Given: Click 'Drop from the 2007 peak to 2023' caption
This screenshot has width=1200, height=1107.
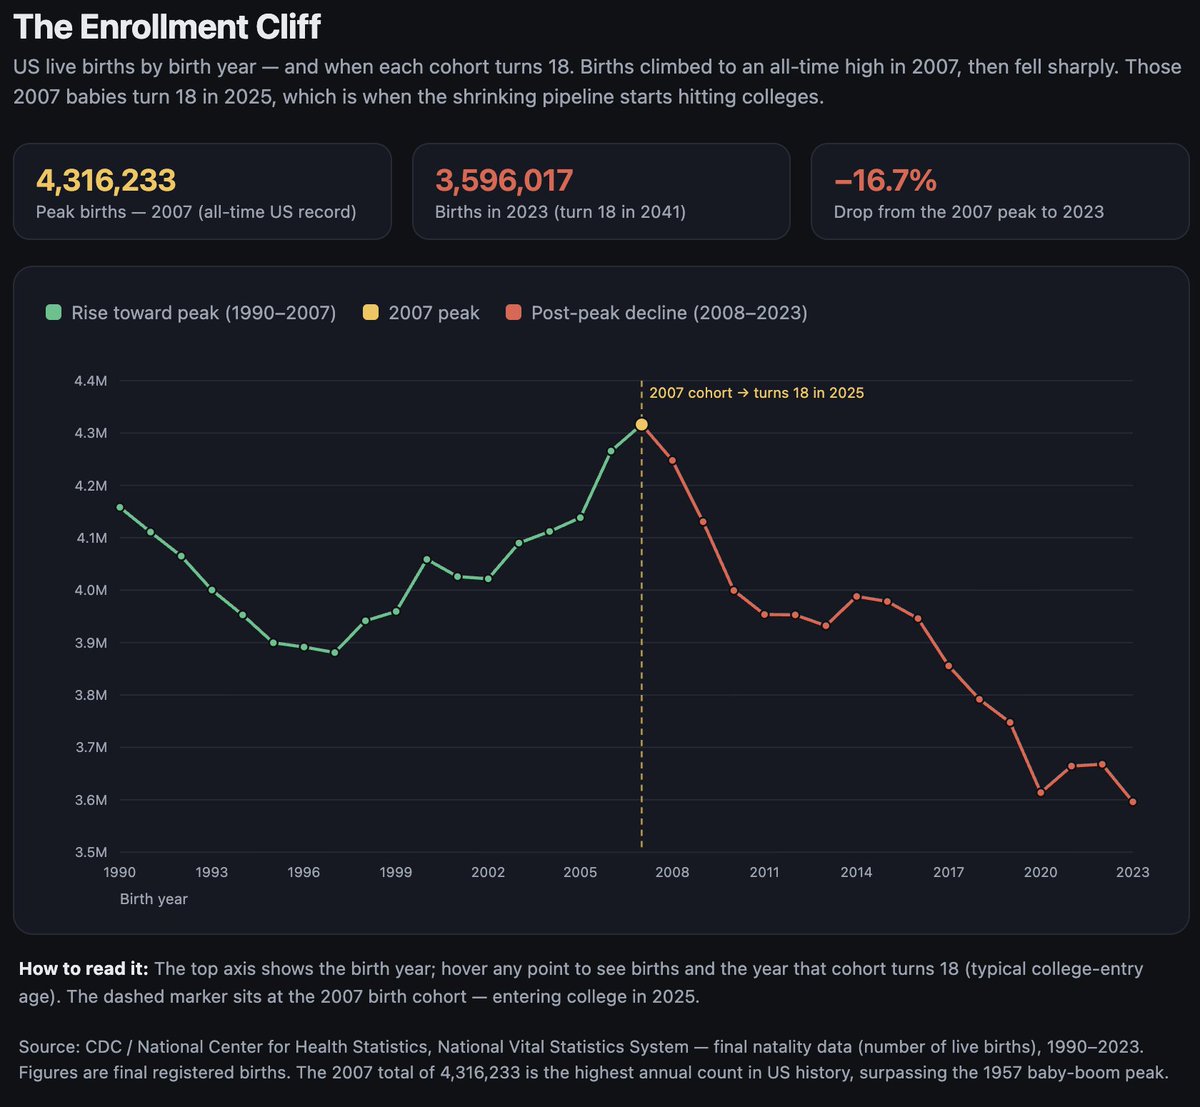Looking at the screenshot, I should click(969, 212).
